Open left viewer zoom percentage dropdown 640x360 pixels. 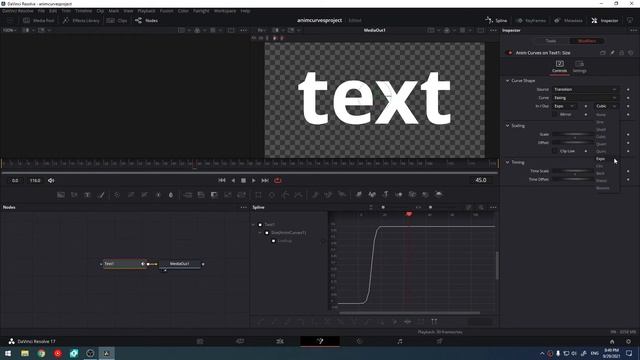[9, 30]
